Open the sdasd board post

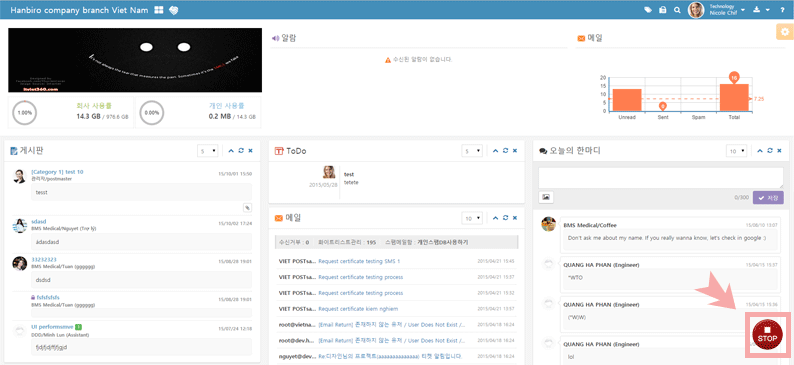[38, 222]
